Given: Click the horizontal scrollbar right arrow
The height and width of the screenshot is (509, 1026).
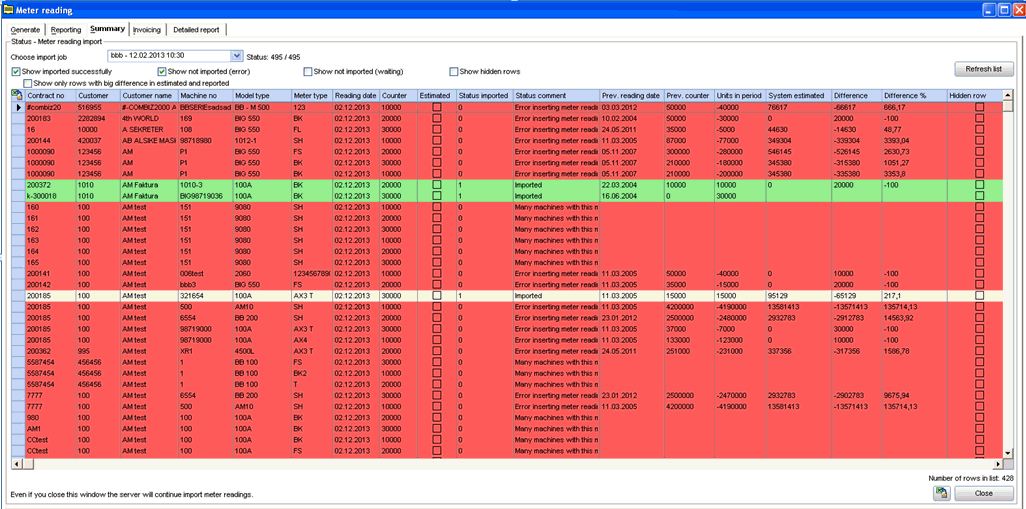Looking at the screenshot, I should 996,465.
